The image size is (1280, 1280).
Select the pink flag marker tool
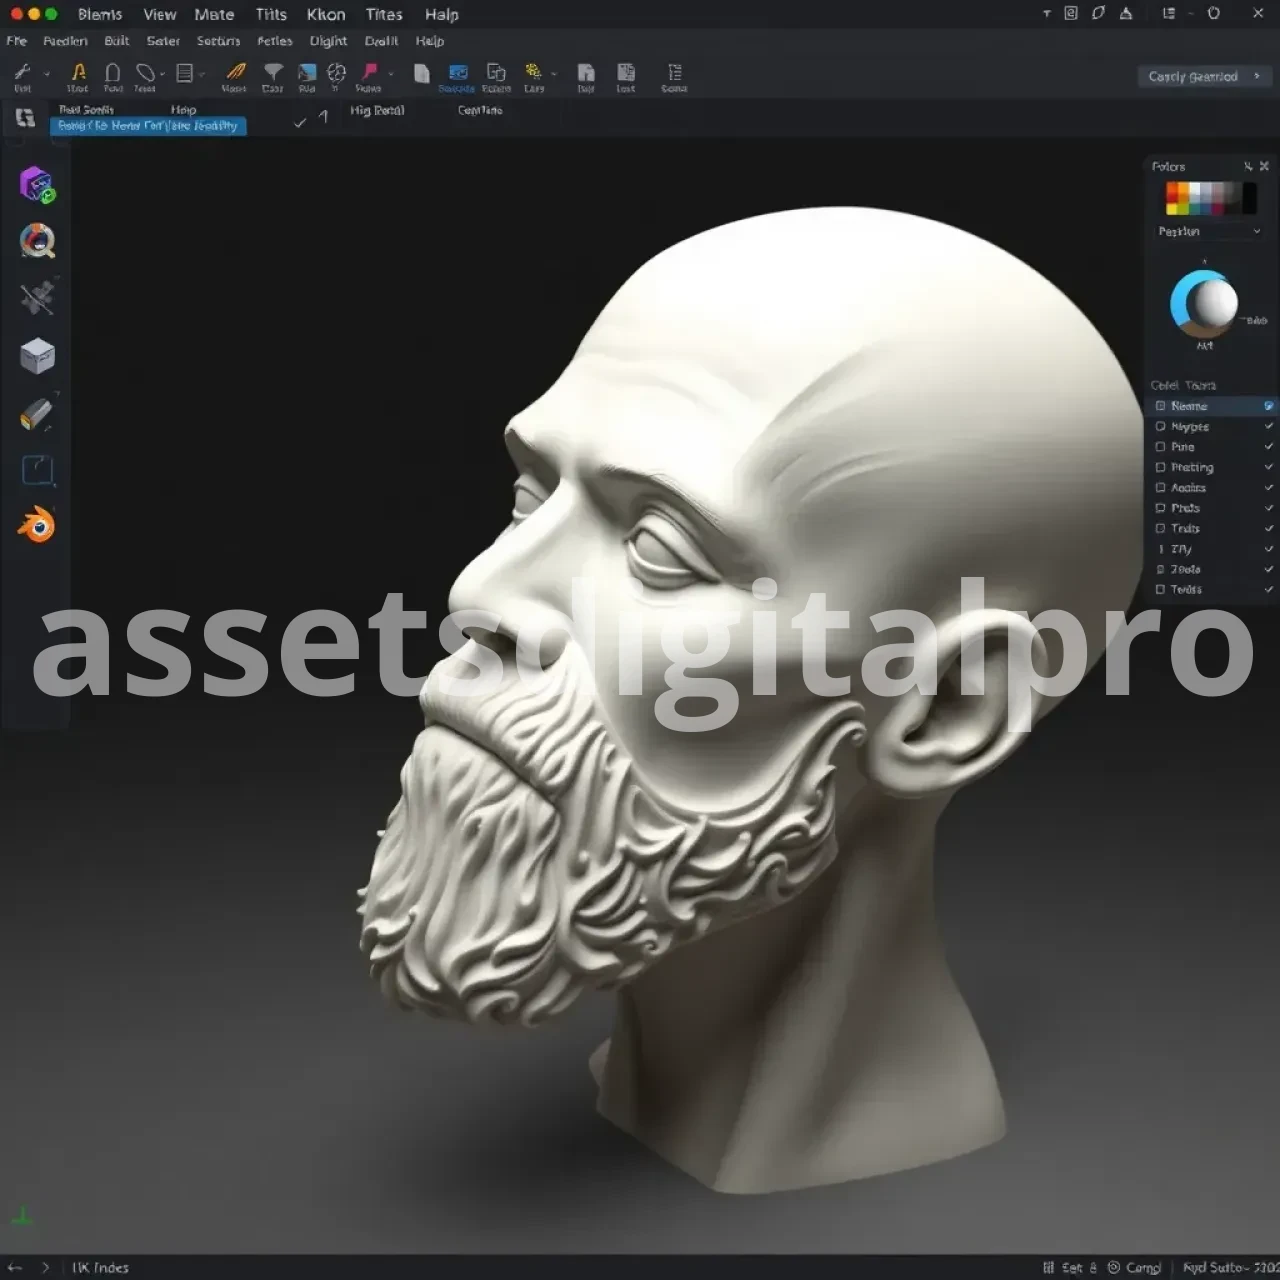point(370,72)
